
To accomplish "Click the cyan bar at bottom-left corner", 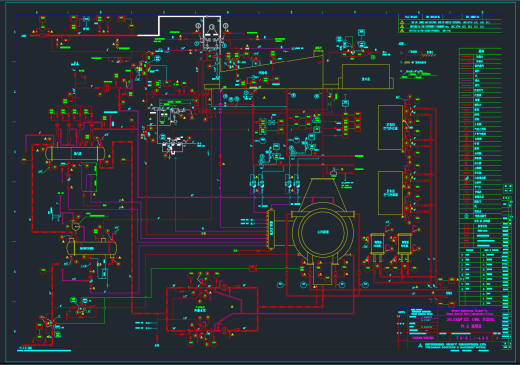I will 44,350.
